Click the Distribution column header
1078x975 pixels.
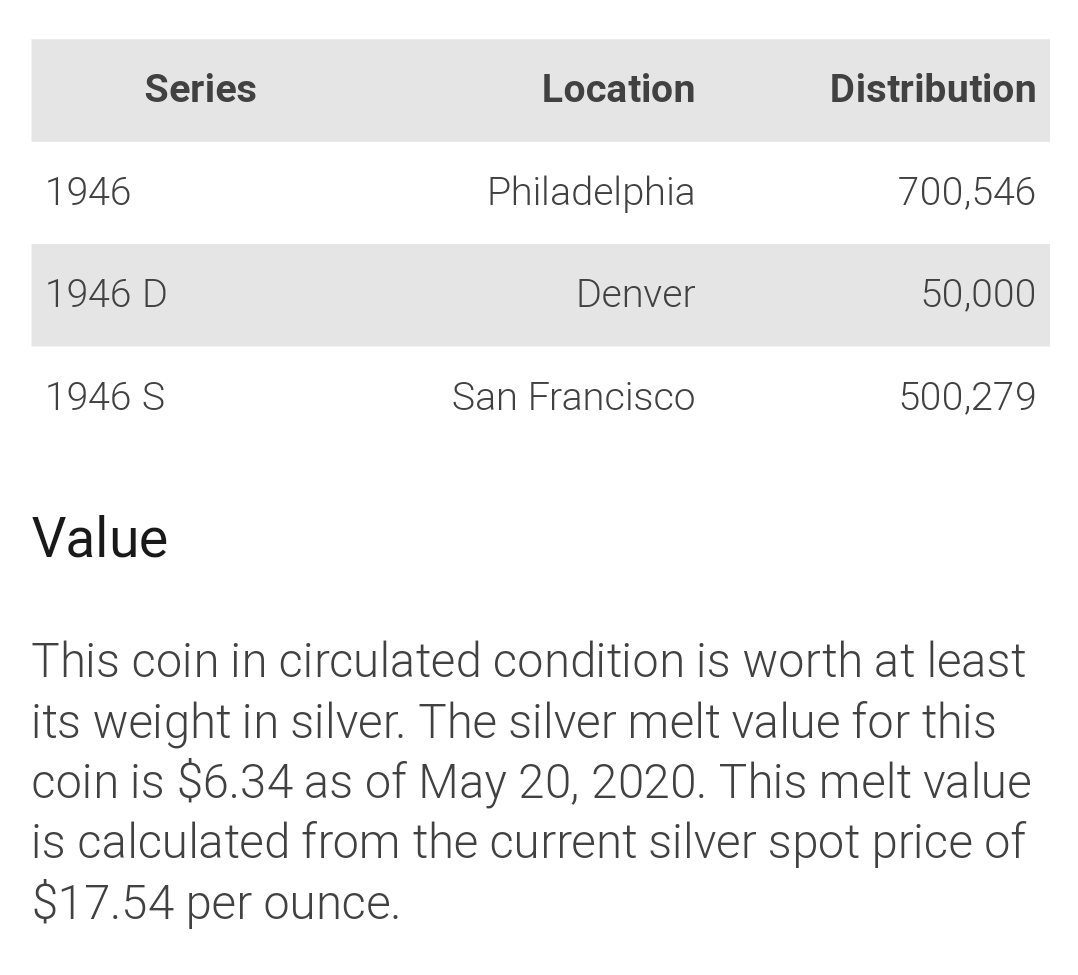point(932,89)
